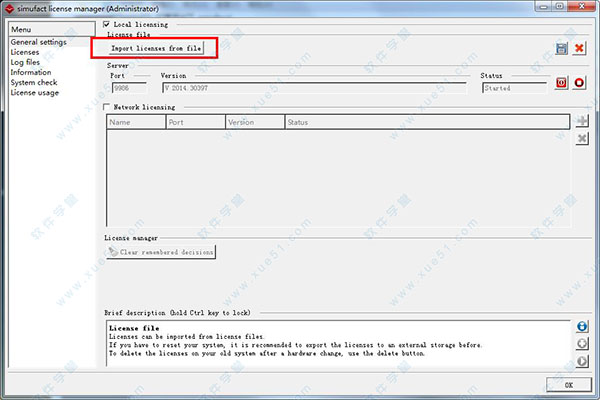Click the Clear remembered decisions button
Viewport: 600px width, 400px height.
160,252
